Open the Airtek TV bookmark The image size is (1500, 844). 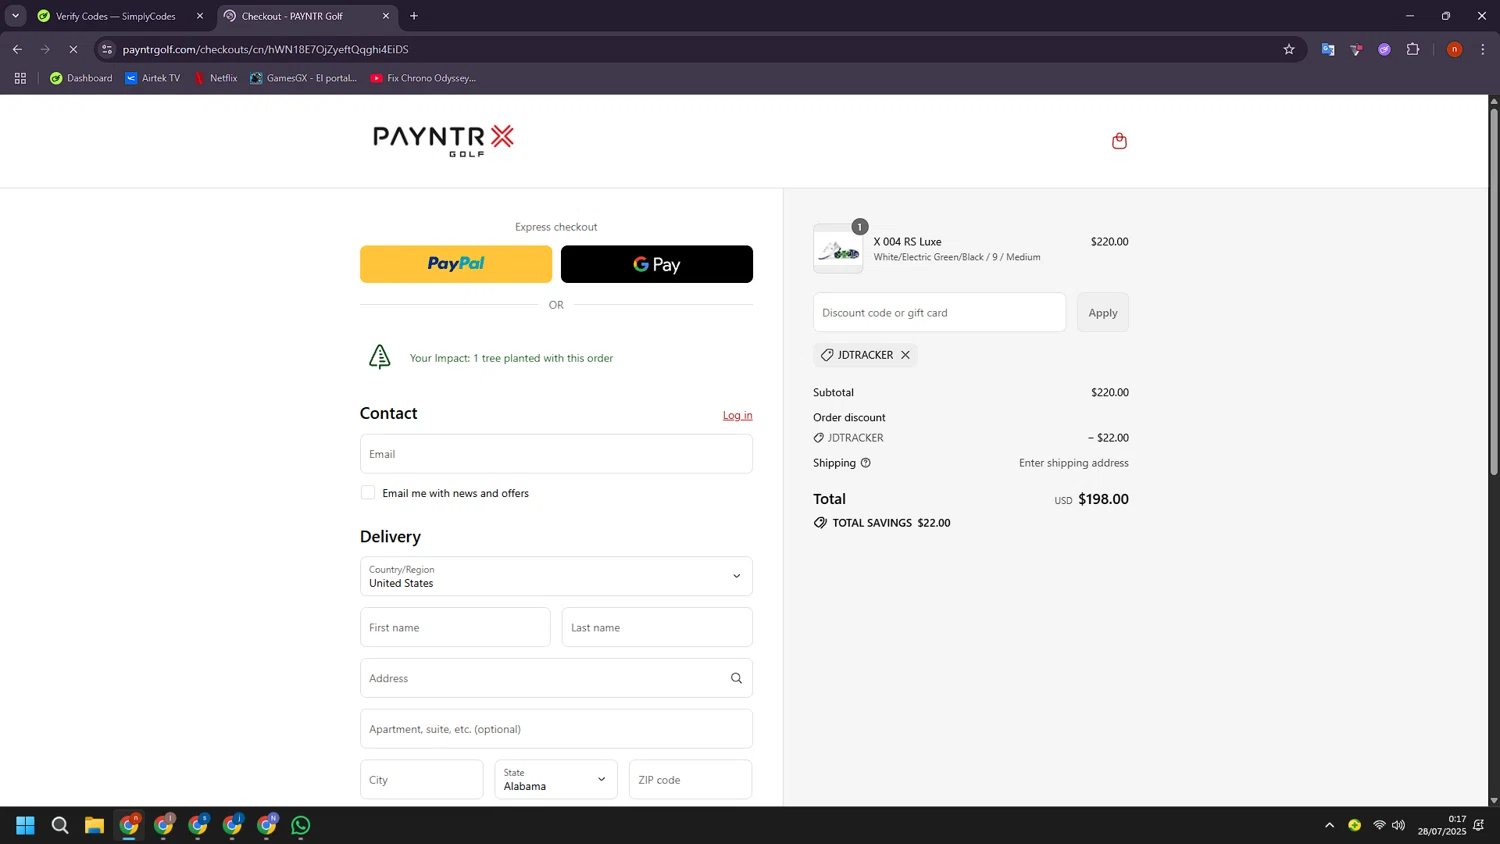(153, 78)
